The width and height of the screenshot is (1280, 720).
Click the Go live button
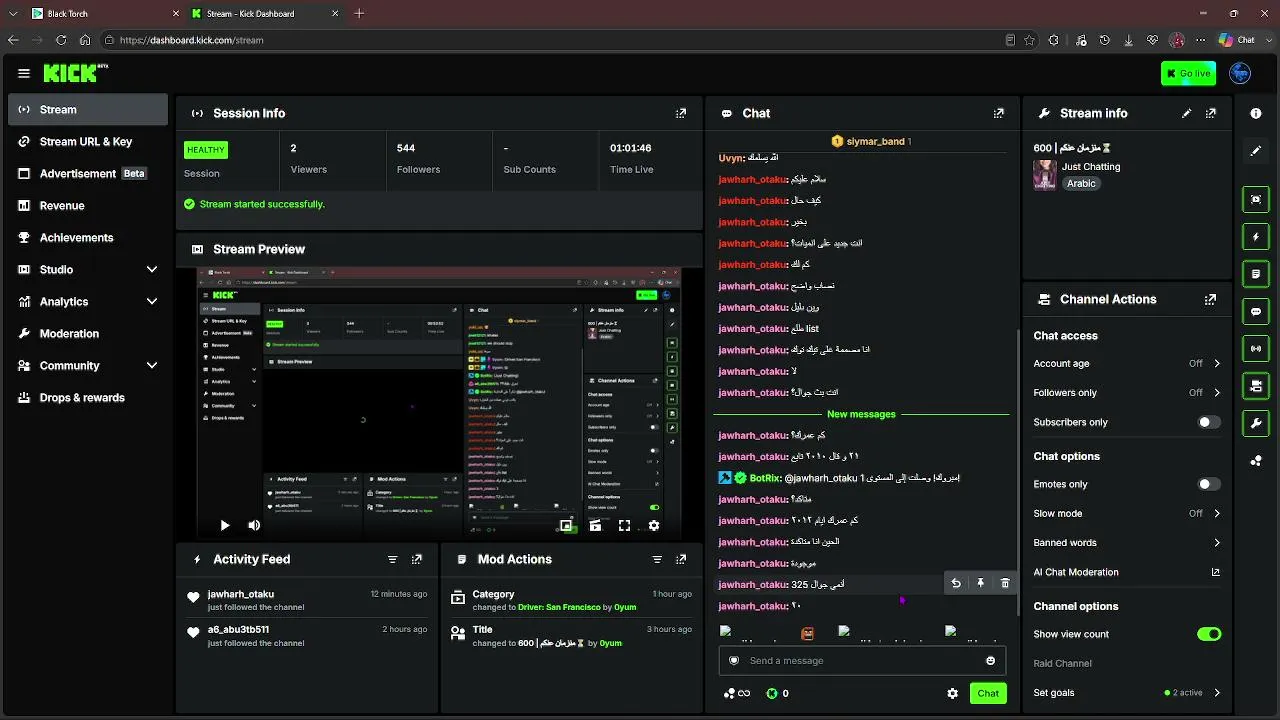(1188, 73)
